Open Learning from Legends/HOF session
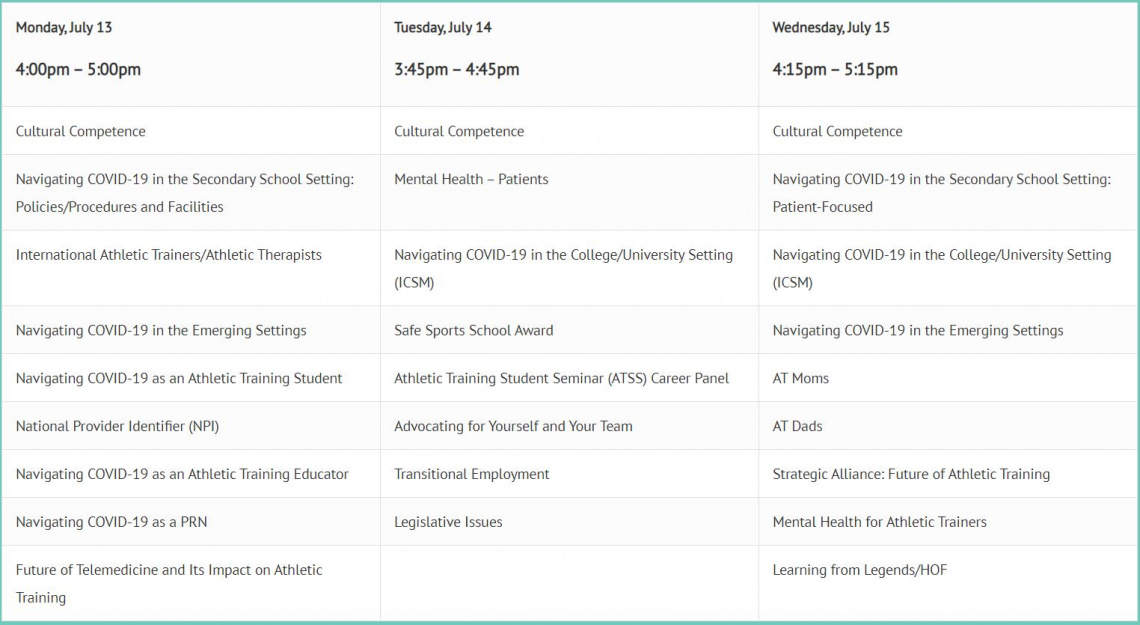The height and width of the screenshot is (625, 1140). (x=860, y=570)
